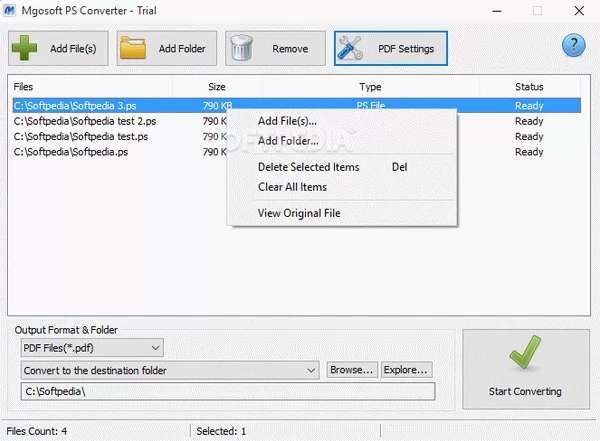This screenshot has width=600, height=441.
Task: Click the yellow folder Add Folder icon
Action: [x=133, y=48]
